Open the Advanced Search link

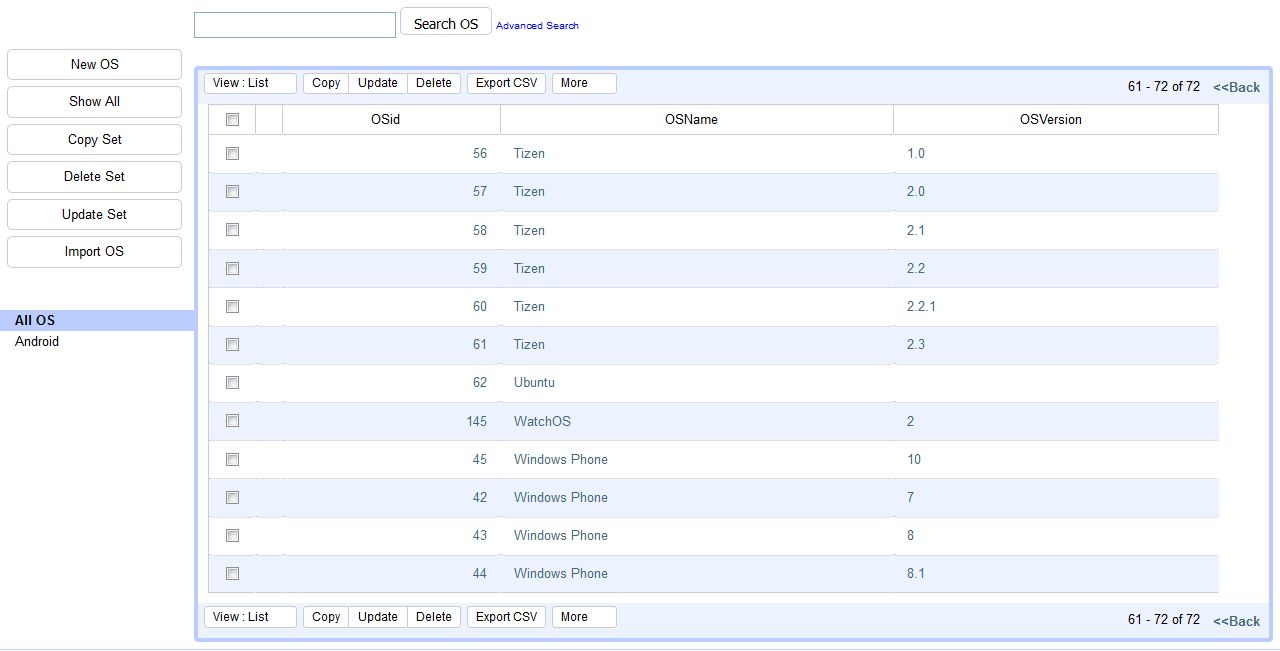(x=537, y=25)
